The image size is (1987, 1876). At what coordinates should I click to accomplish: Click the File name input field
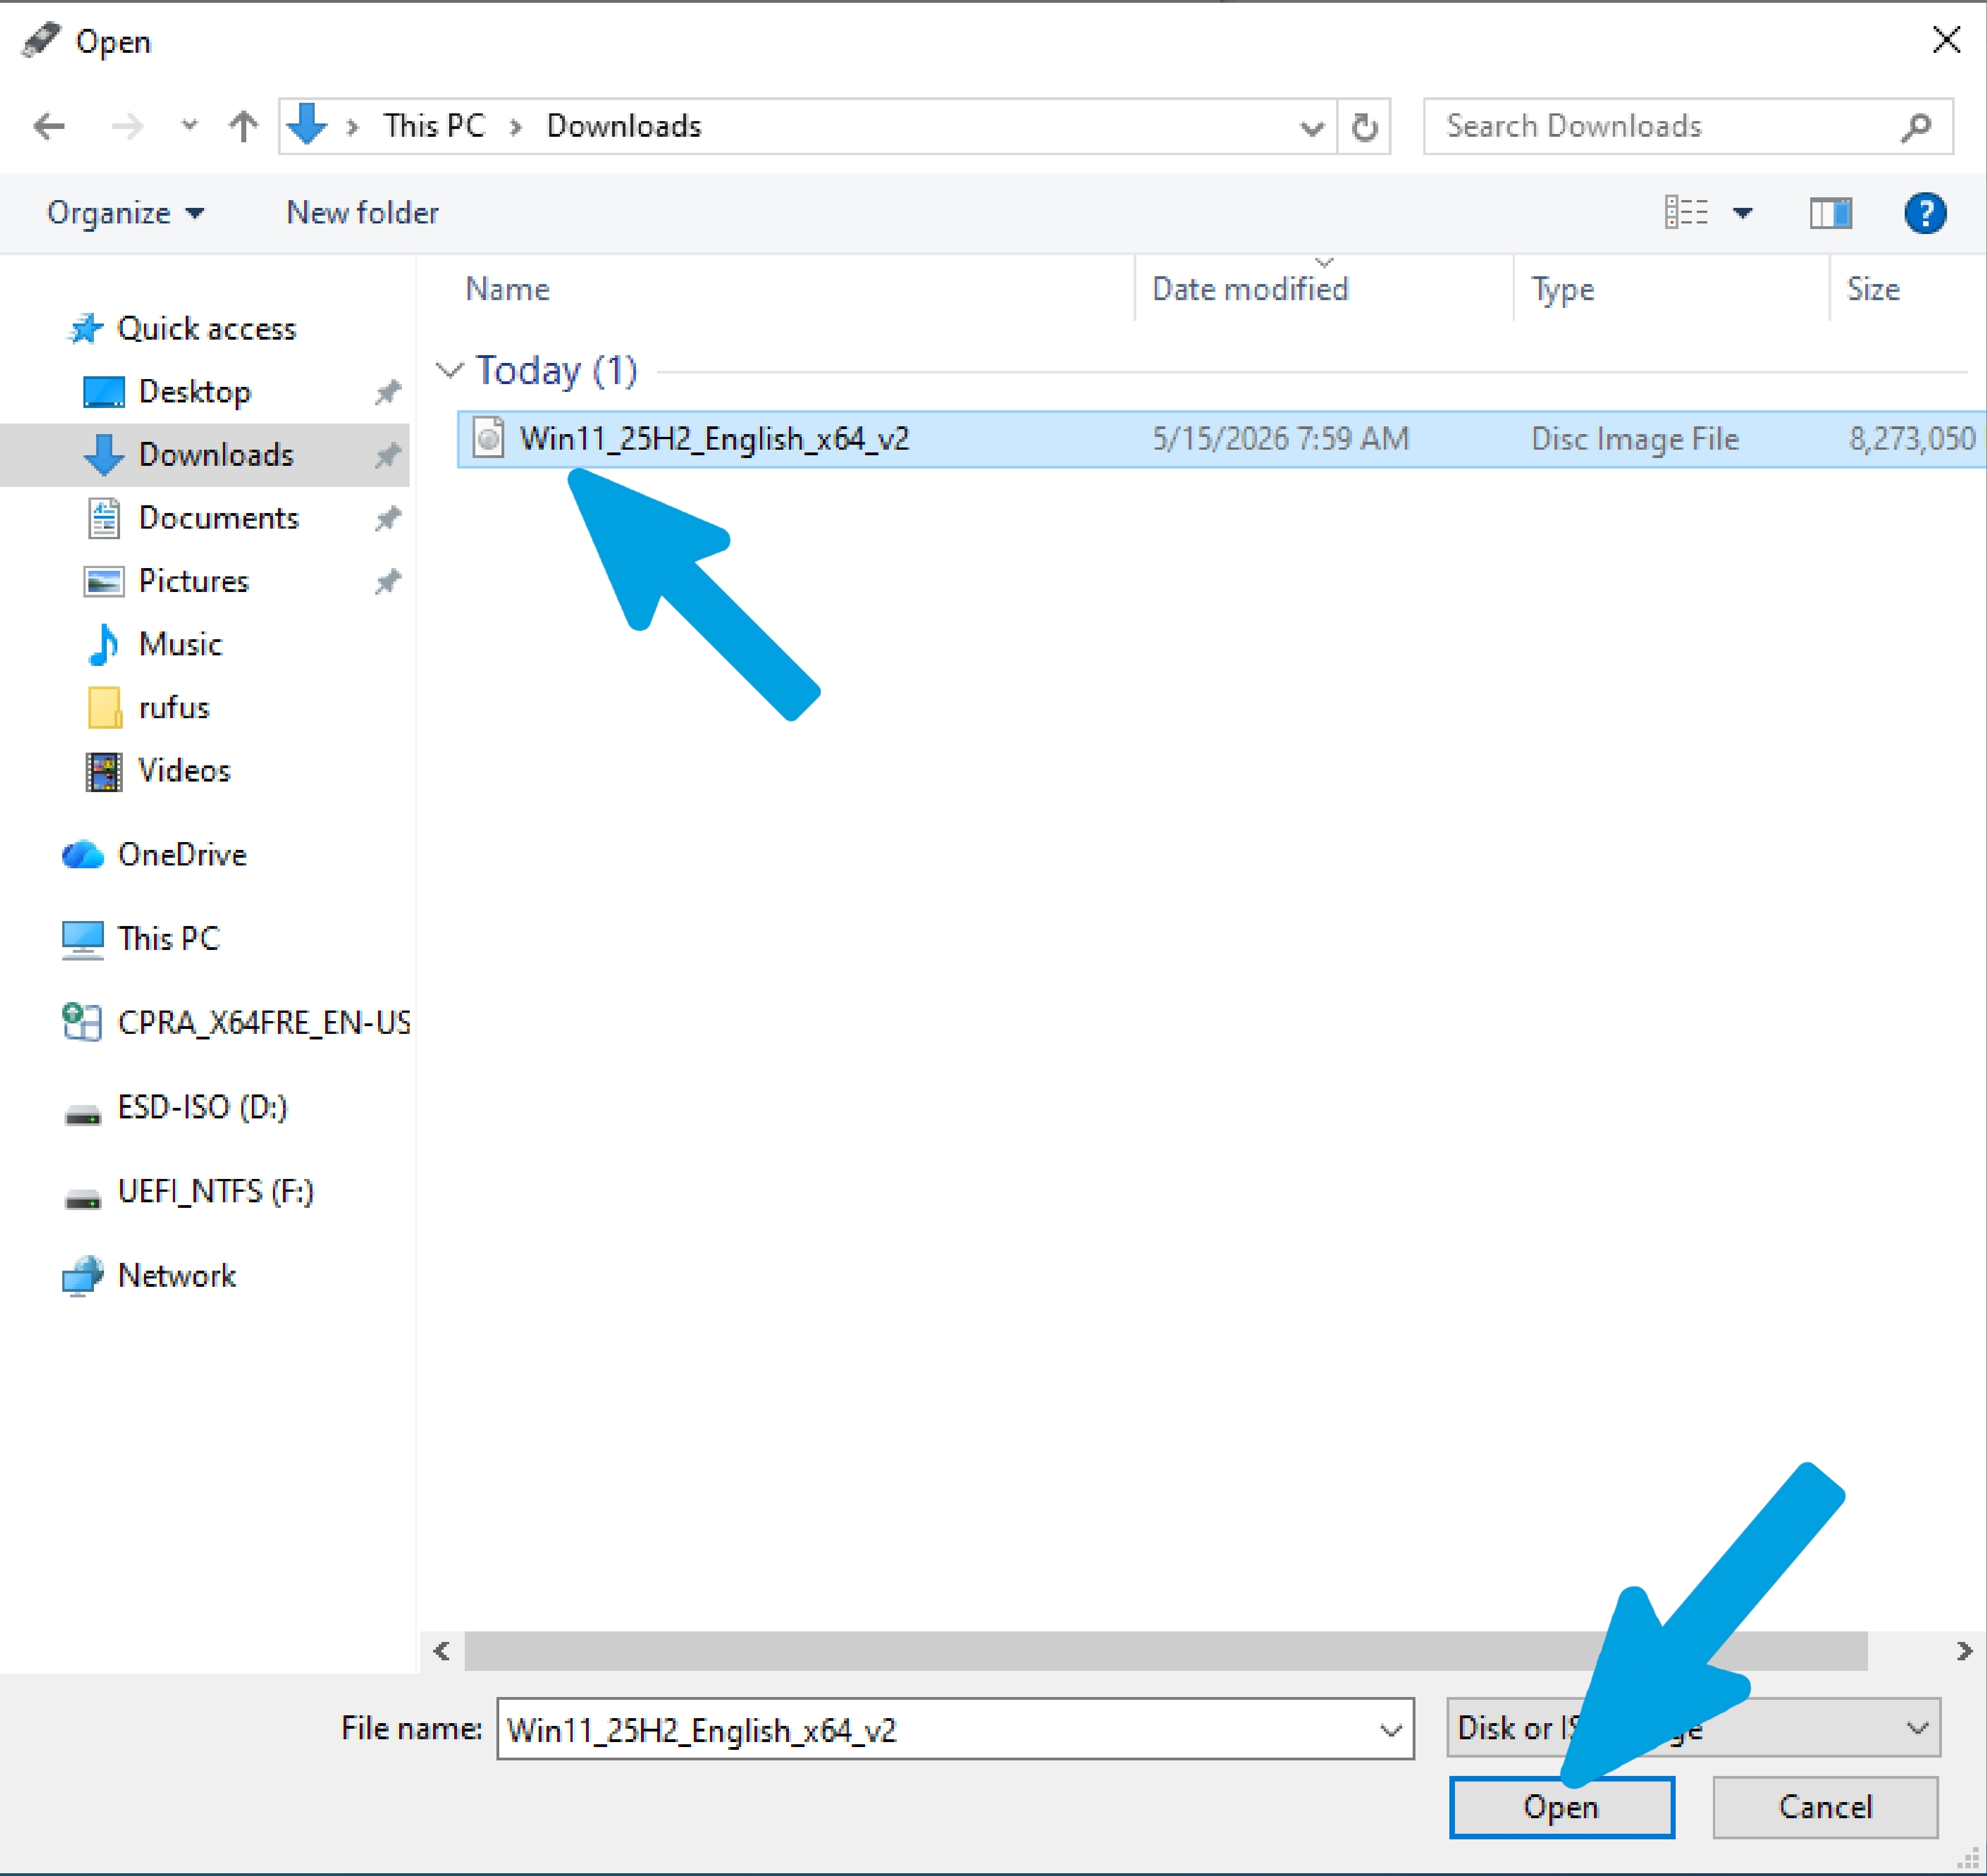click(x=954, y=1729)
